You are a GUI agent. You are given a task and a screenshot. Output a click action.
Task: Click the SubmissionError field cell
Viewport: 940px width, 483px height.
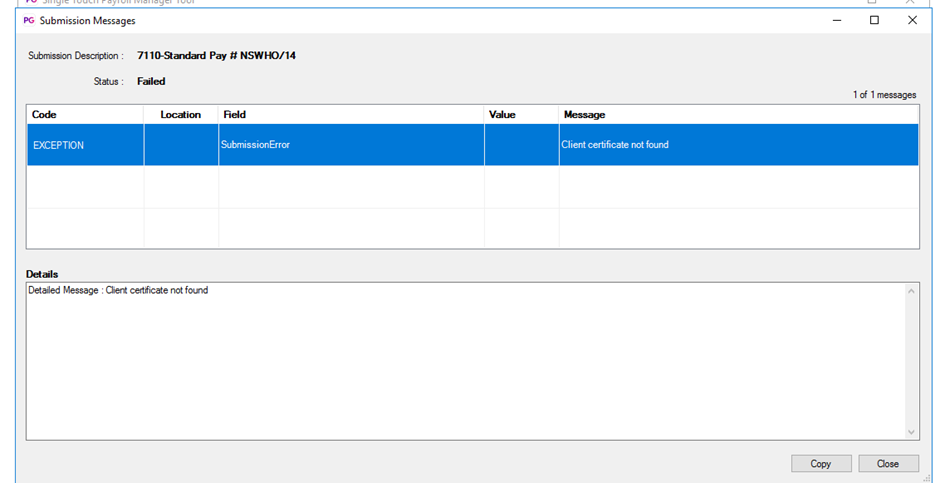coord(351,145)
